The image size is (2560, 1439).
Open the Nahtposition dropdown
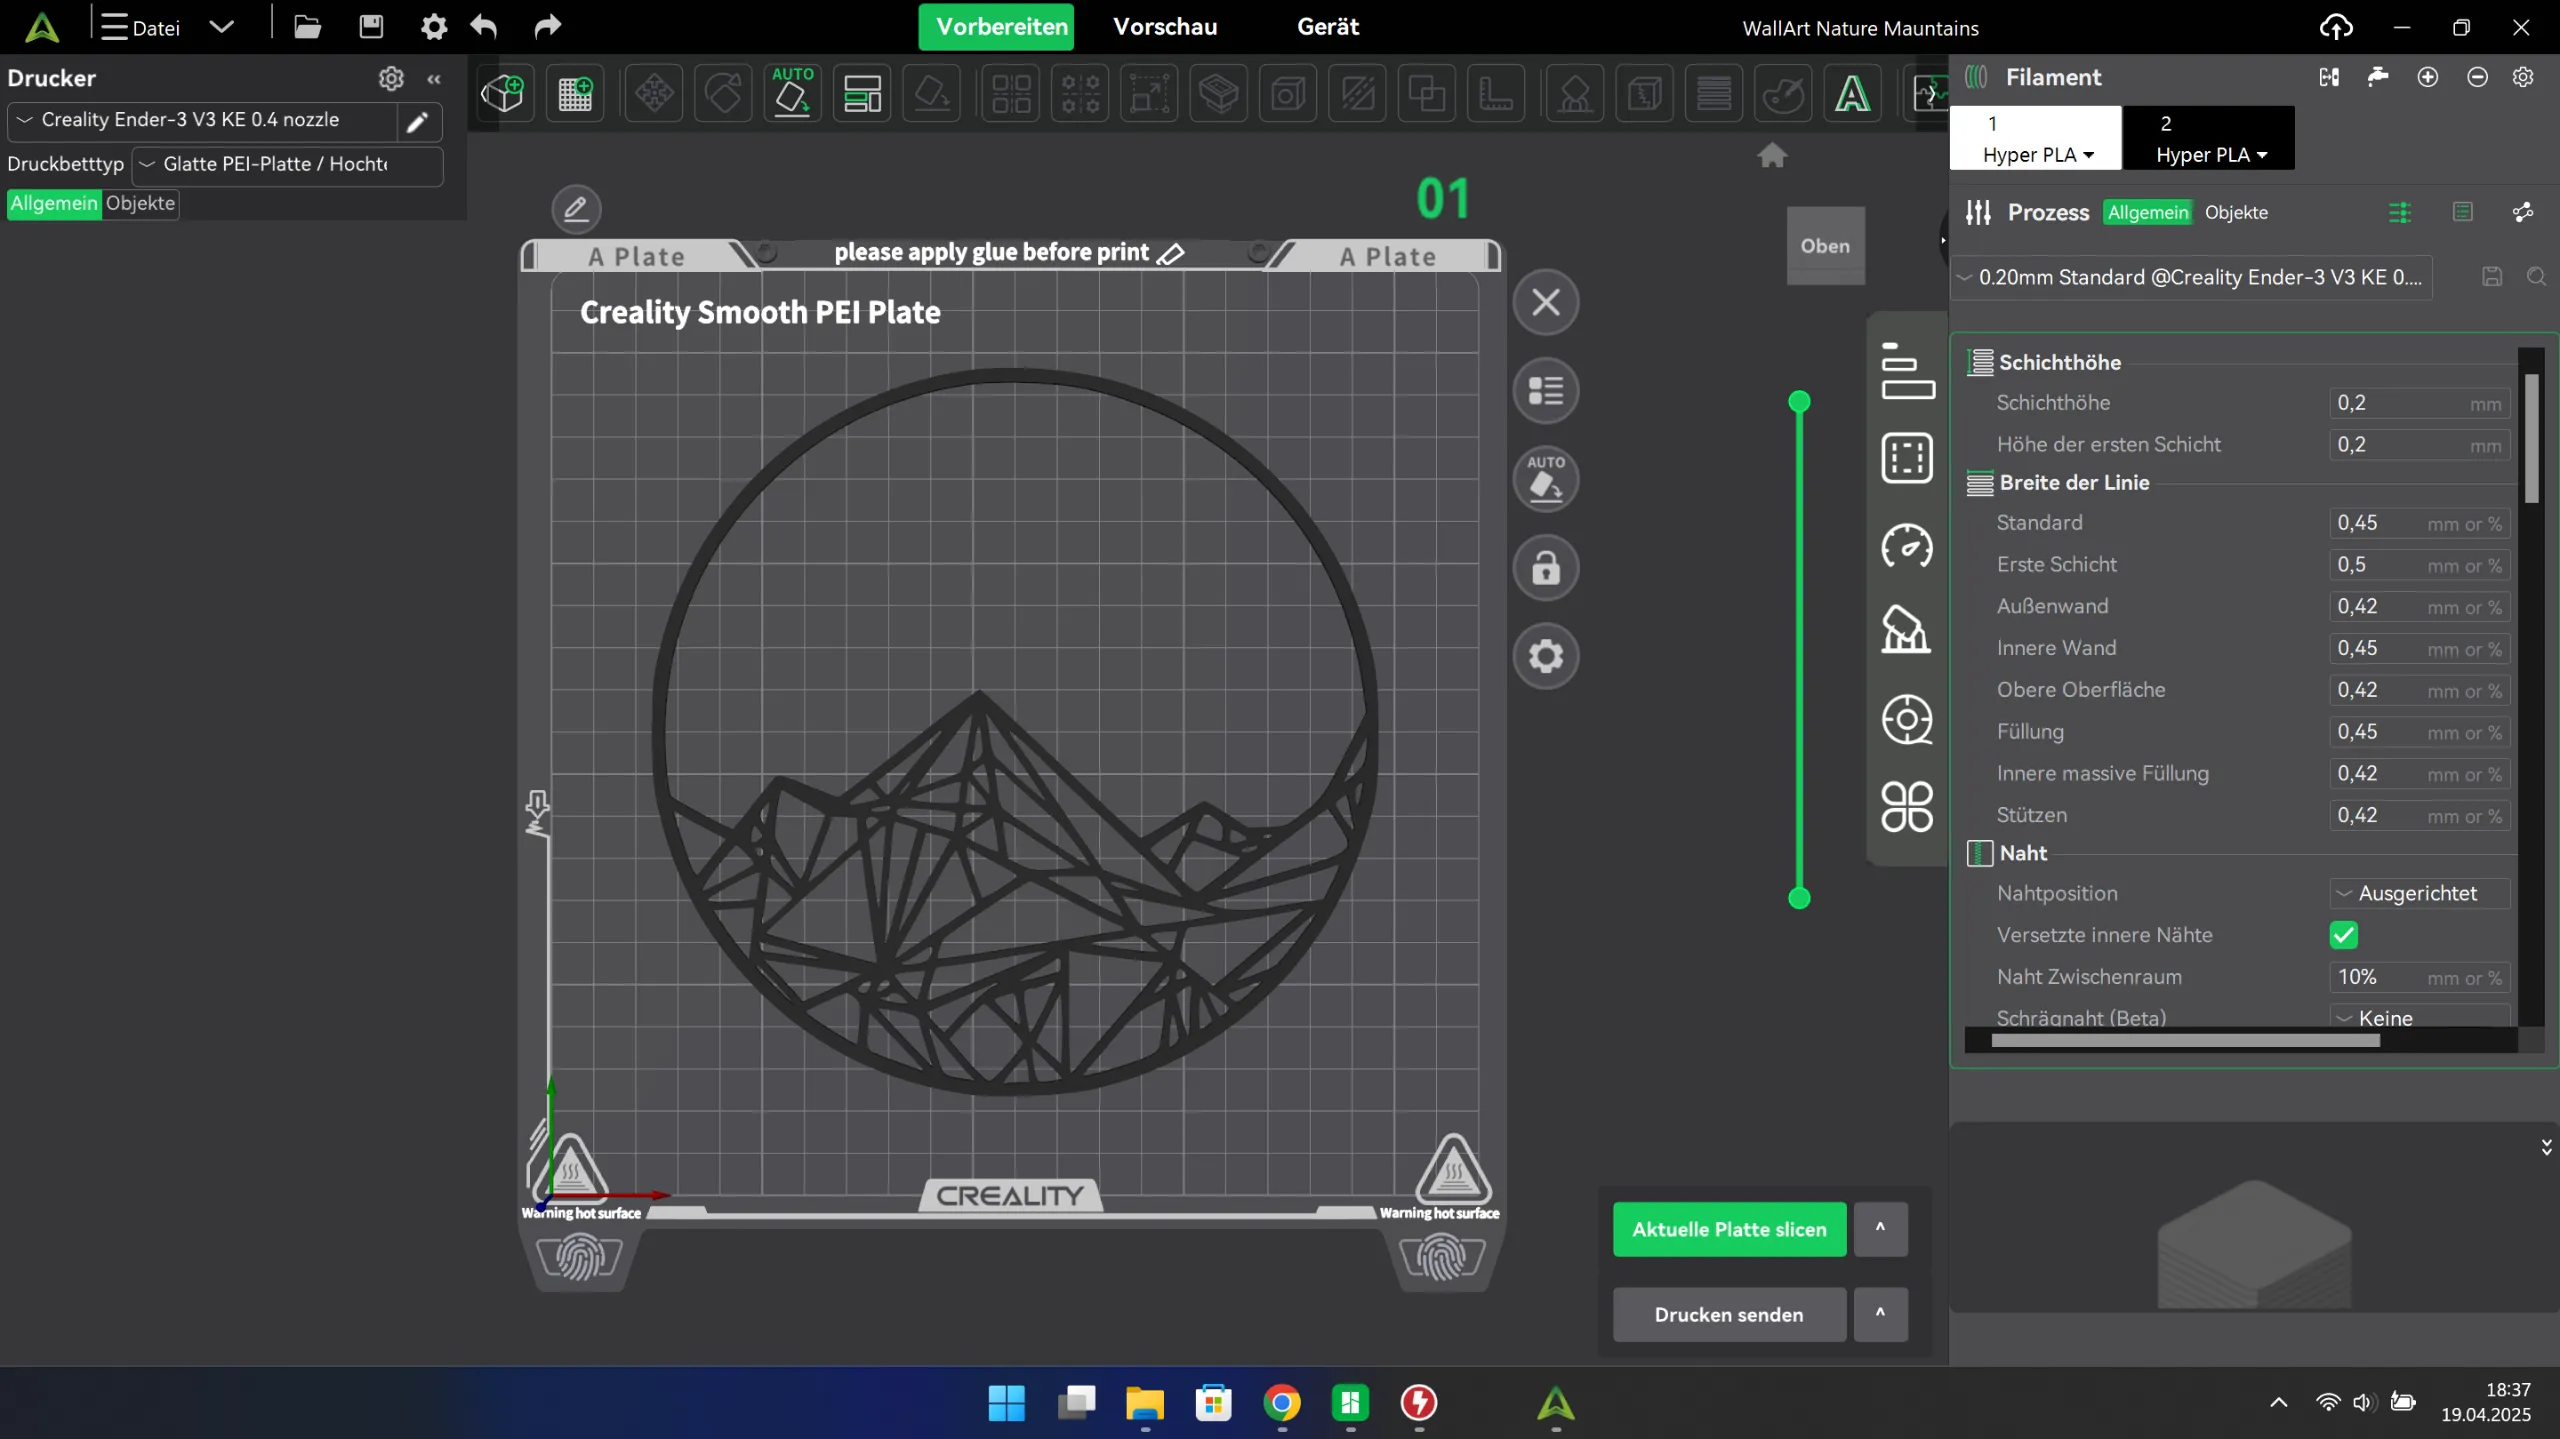tap(2419, 893)
